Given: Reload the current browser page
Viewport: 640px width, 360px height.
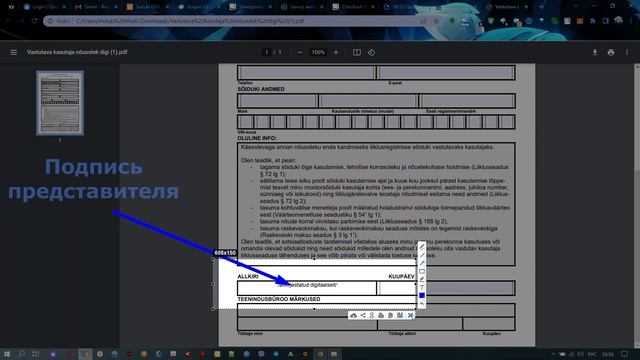Looking at the screenshot, I should tap(34, 21).
